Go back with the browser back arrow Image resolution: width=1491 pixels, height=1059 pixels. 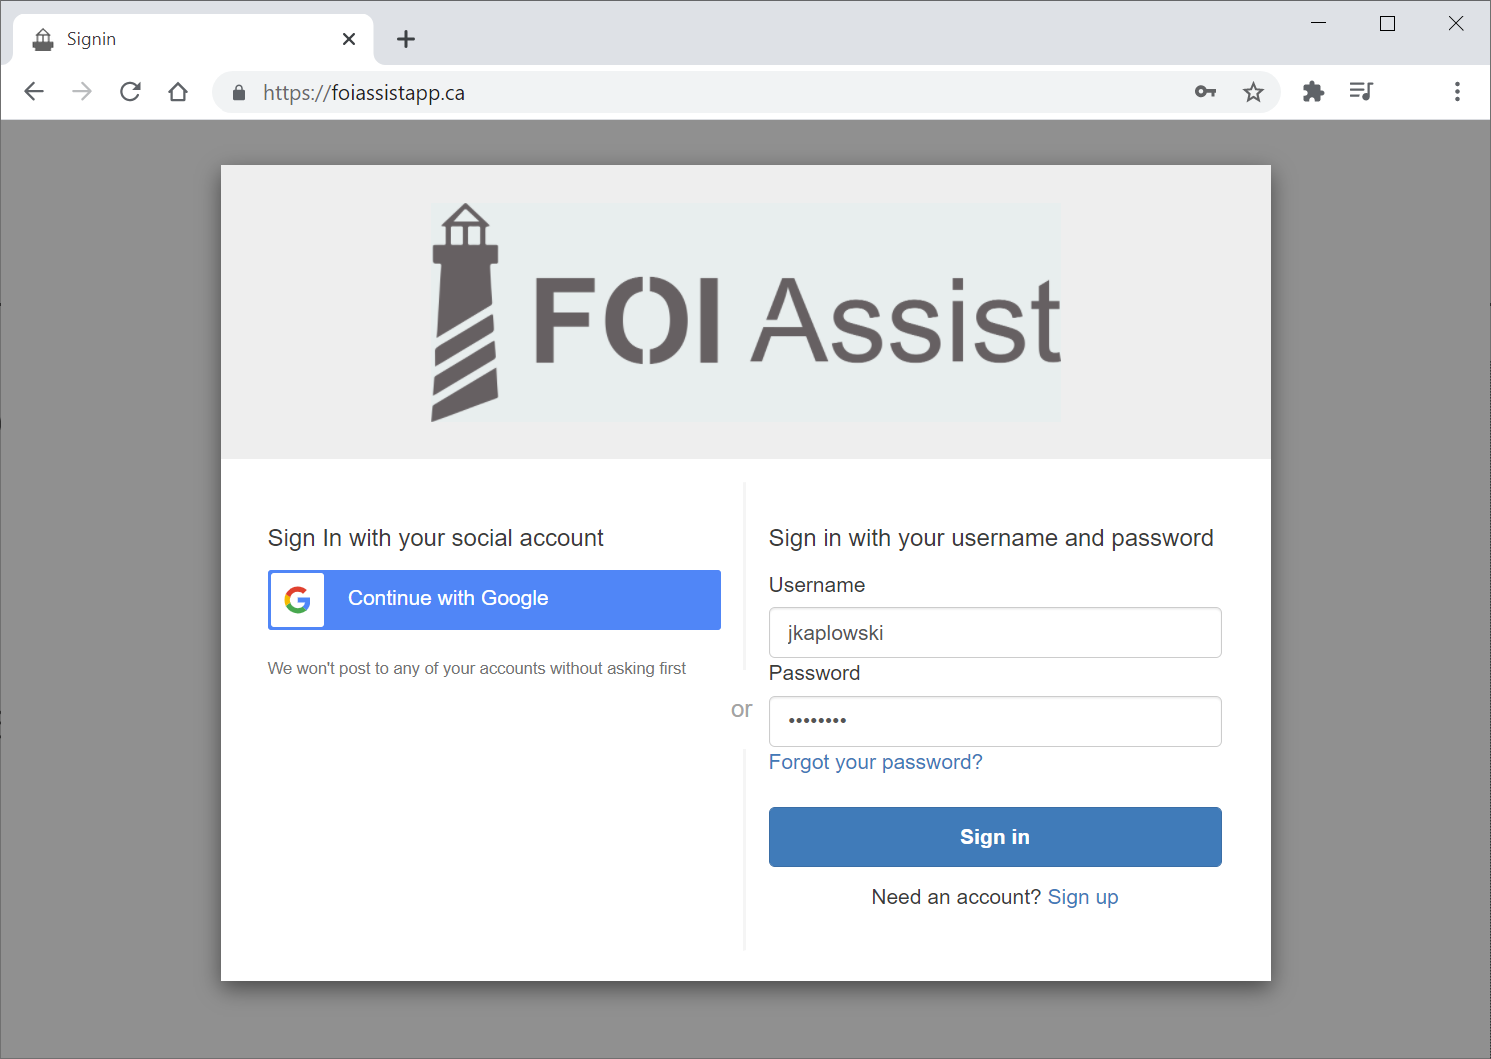click(x=34, y=92)
